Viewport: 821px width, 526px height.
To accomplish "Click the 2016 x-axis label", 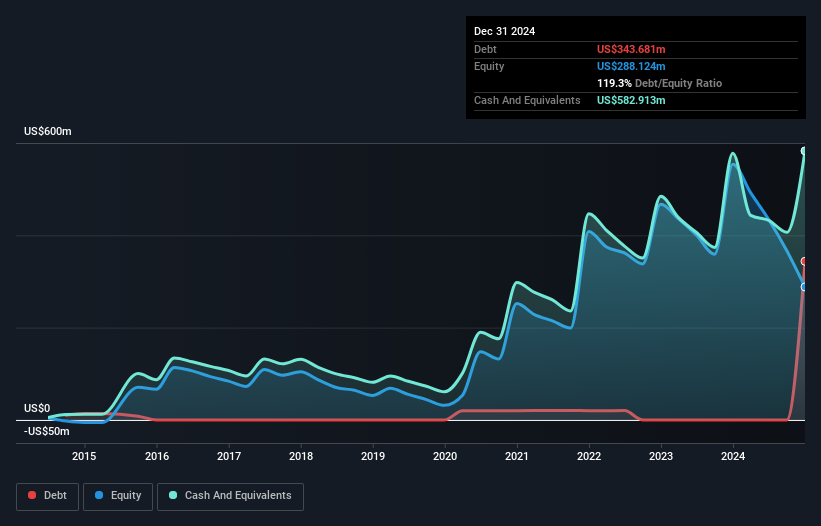I will coord(157,456).
